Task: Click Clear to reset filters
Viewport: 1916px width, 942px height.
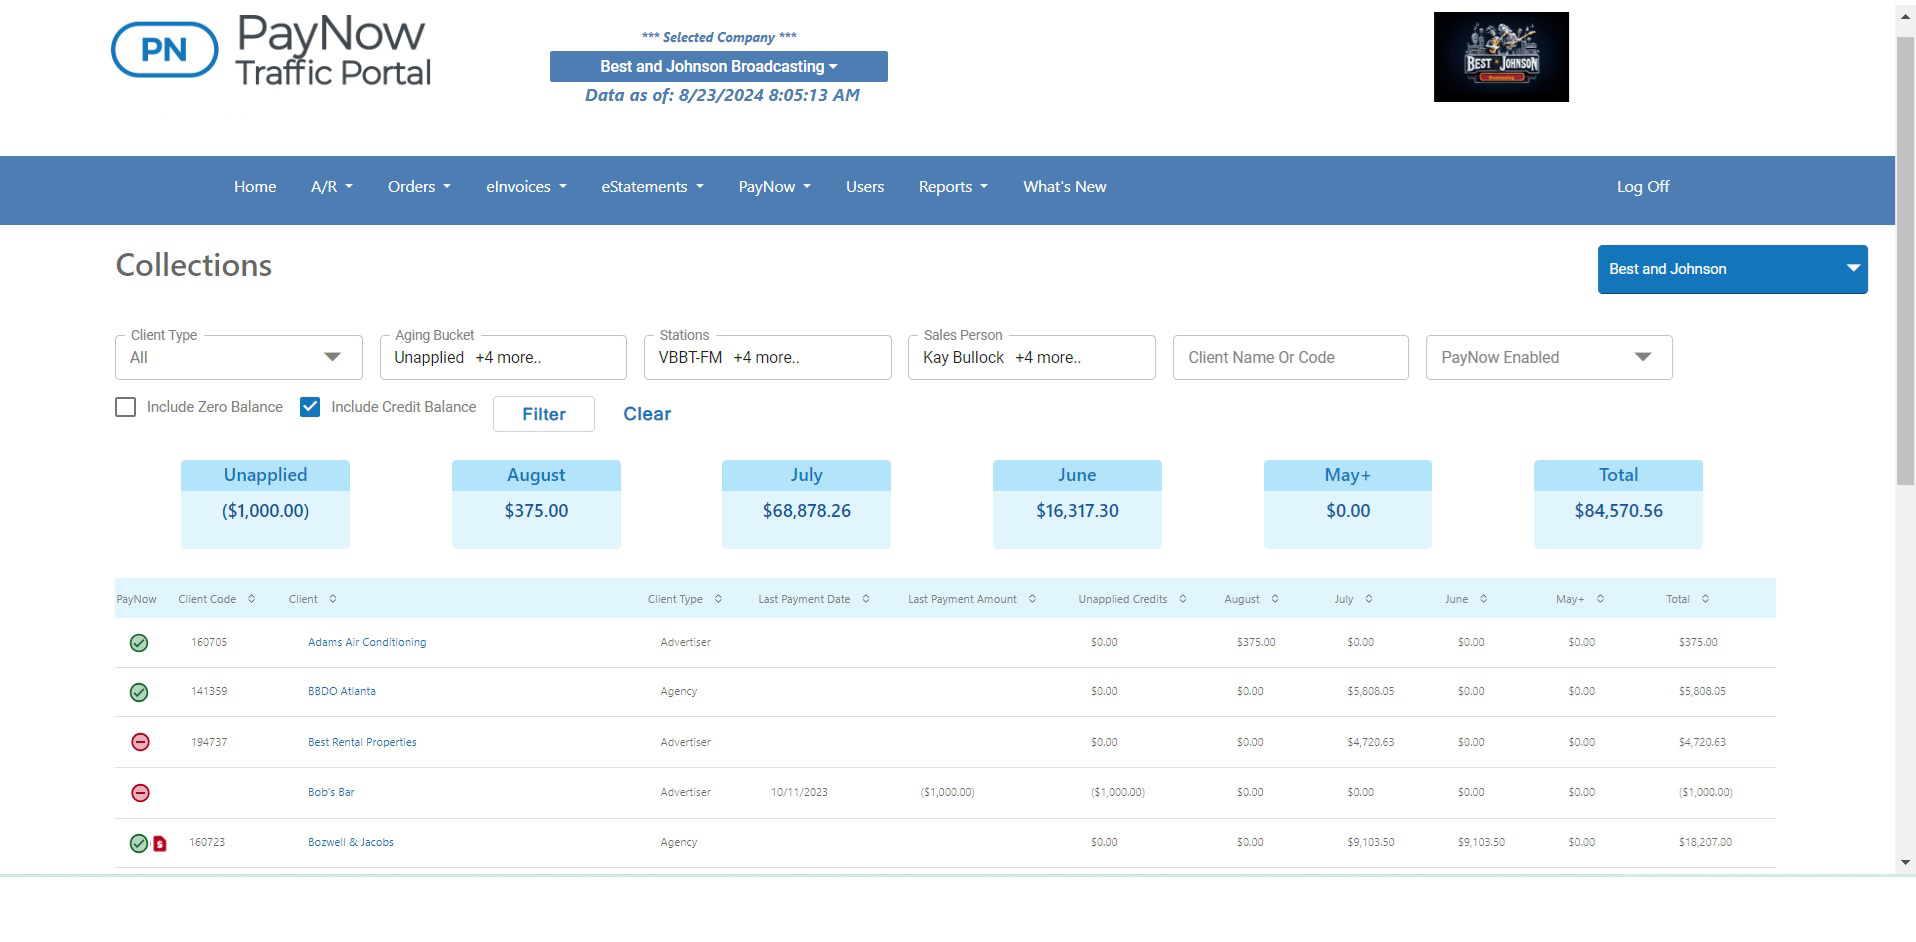Action: click(x=647, y=414)
